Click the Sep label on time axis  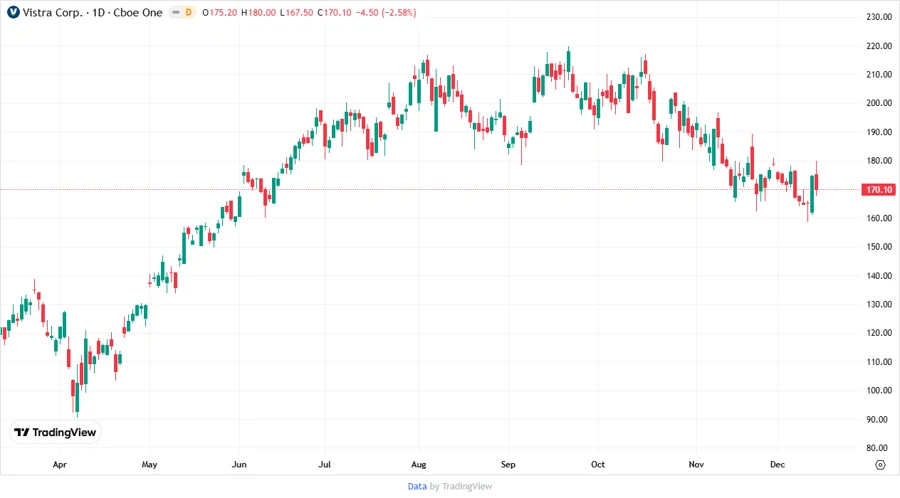508,464
